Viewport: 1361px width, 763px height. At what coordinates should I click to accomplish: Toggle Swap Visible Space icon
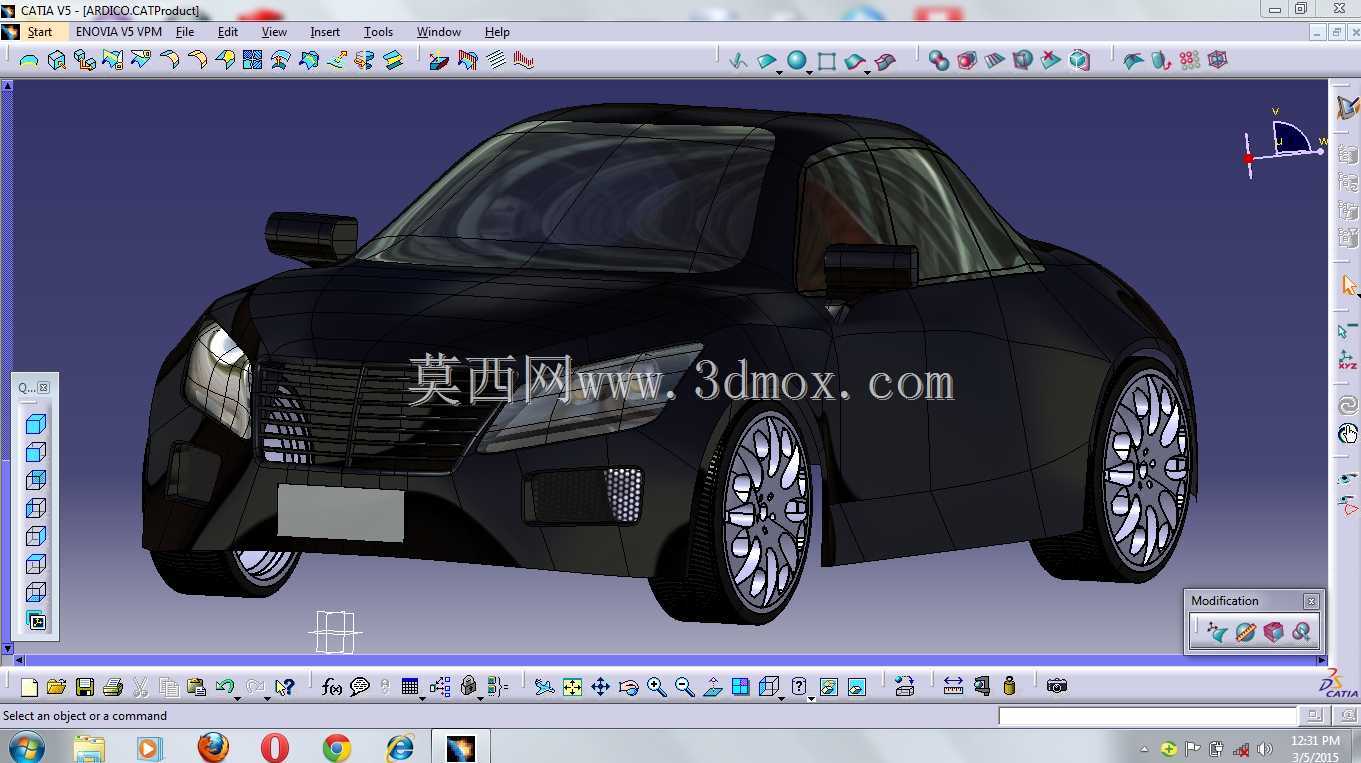(x=857, y=687)
